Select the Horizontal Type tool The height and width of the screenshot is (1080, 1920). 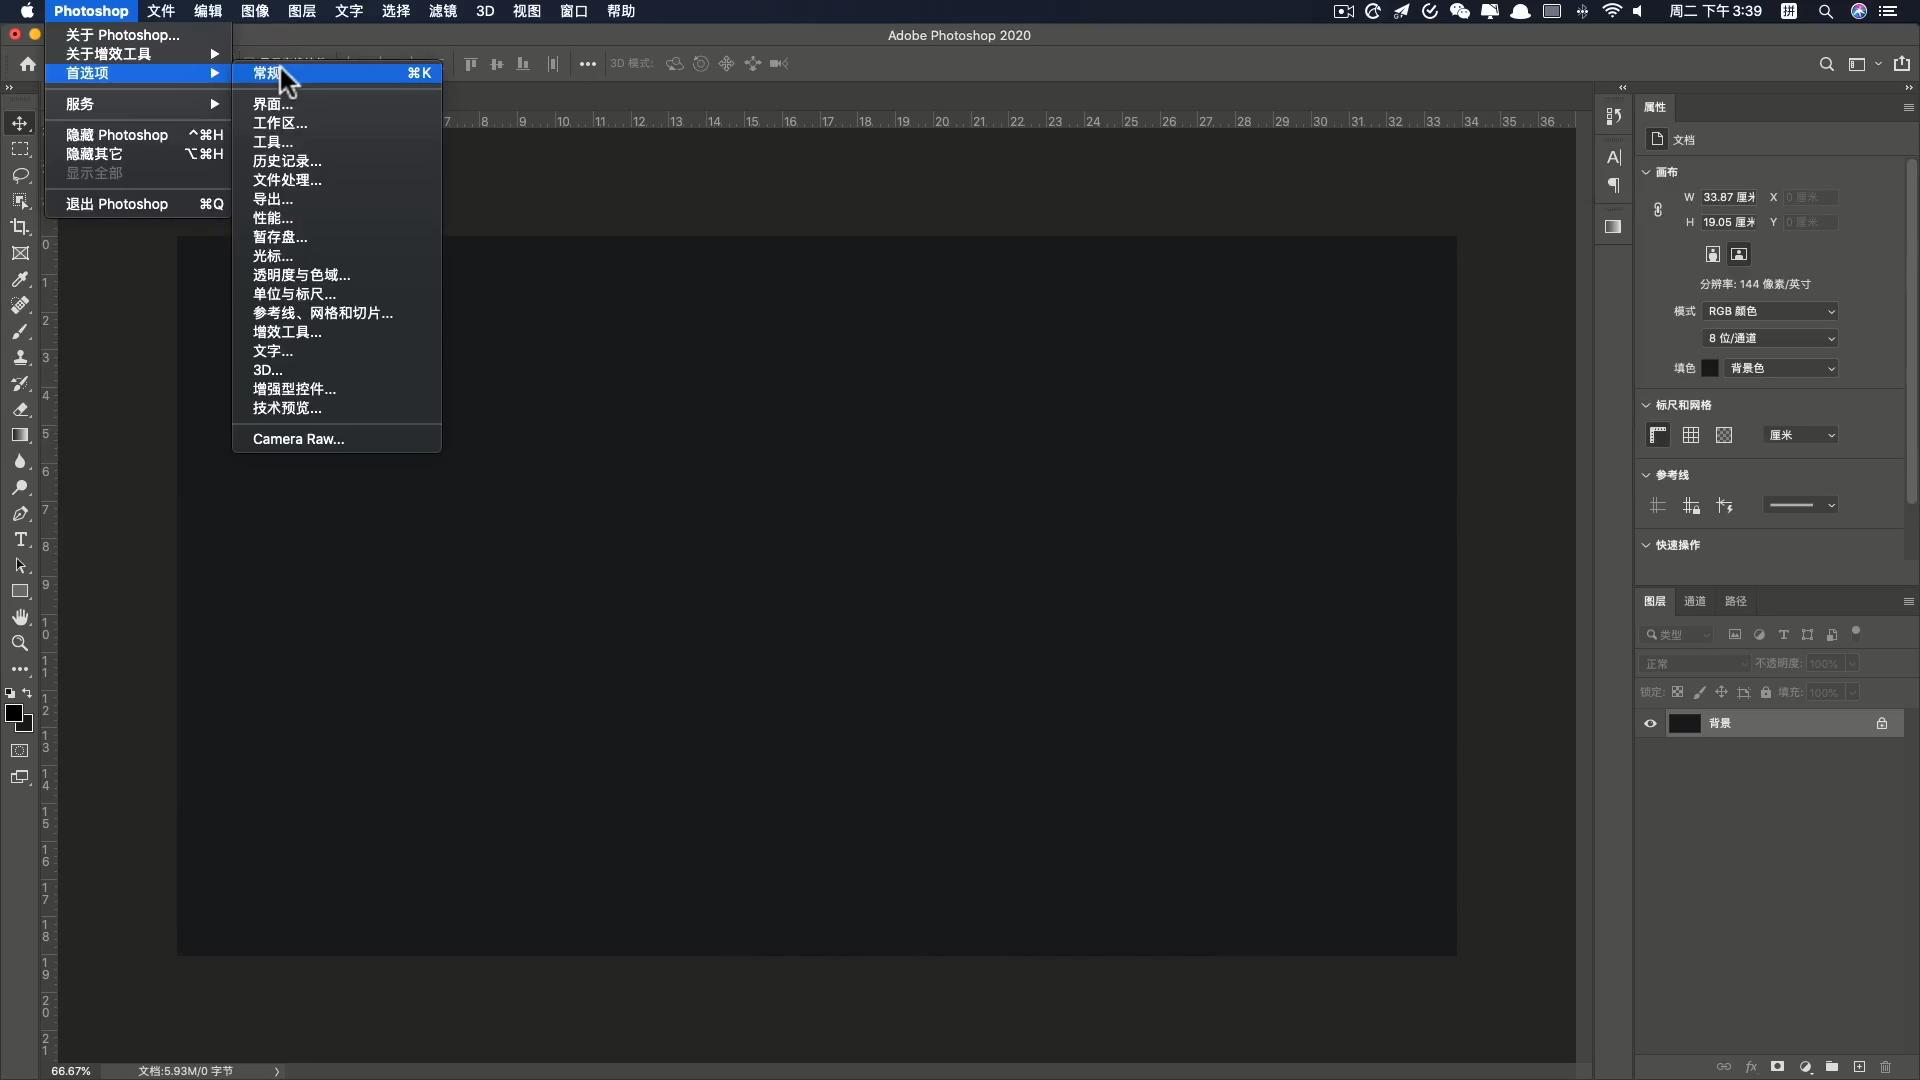coord(20,540)
